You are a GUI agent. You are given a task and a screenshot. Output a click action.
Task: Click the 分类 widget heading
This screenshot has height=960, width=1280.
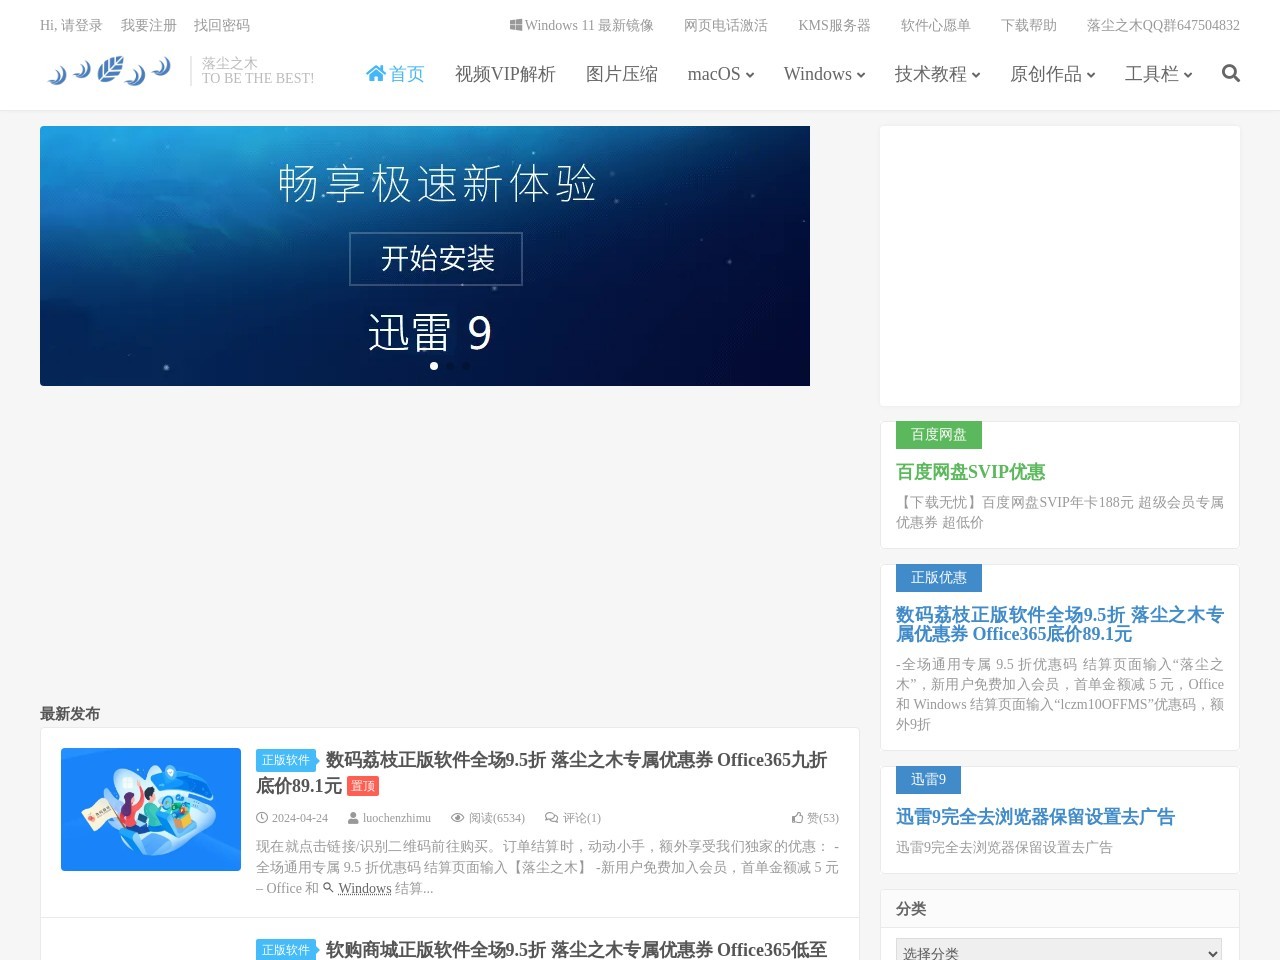(x=911, y=909)
